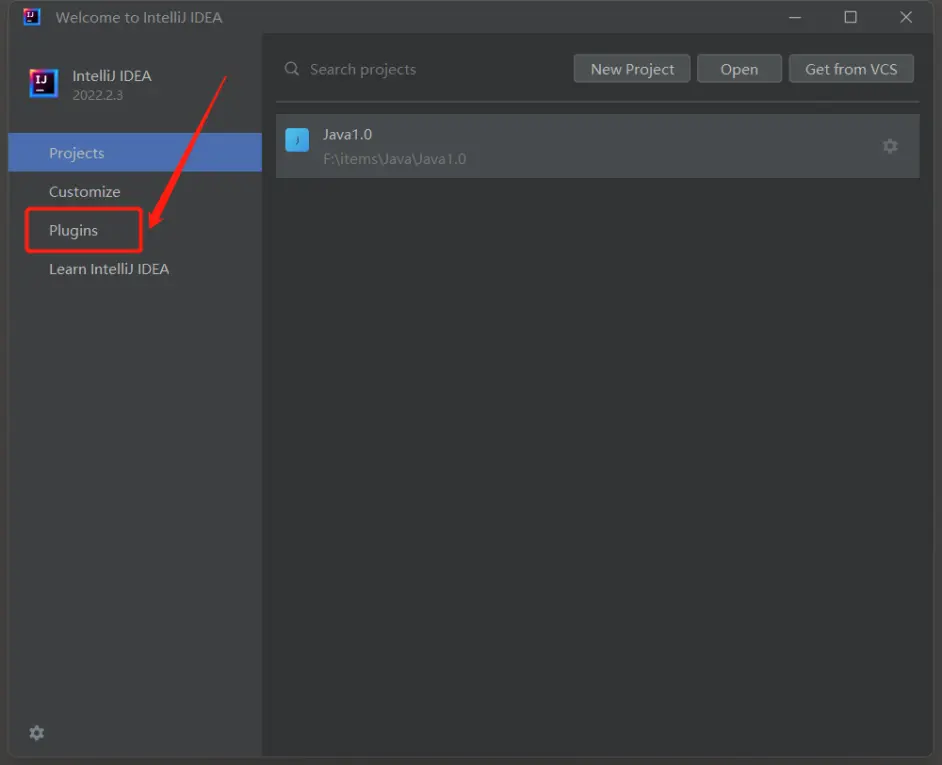Image resolution: width=942 pixels, height=765 pixels.
Task: Open gear options for Java1.0 project
Action: pyautogui.click(x=890, y=146)
